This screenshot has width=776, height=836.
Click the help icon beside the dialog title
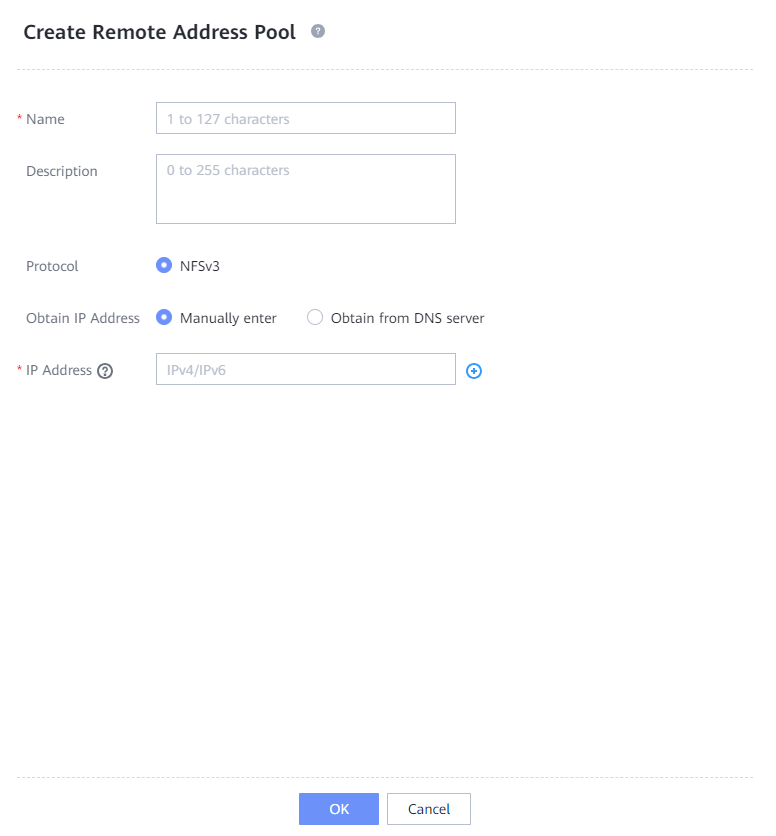(318, 32)
